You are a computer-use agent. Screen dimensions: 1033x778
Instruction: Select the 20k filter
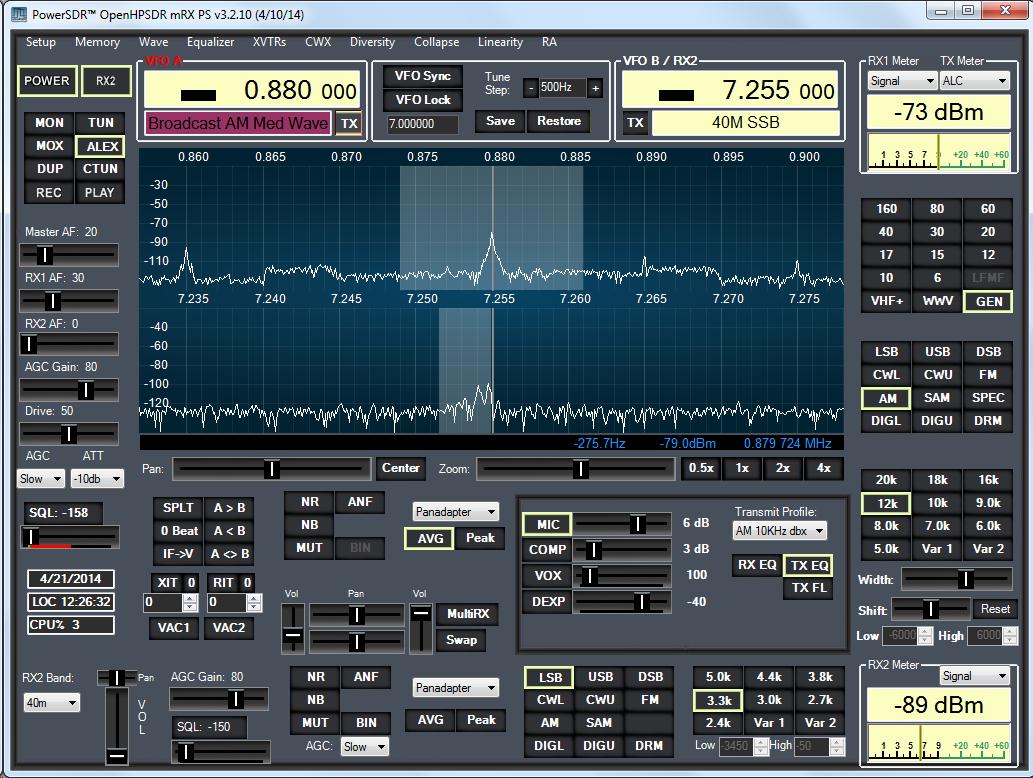click(886, 480)
